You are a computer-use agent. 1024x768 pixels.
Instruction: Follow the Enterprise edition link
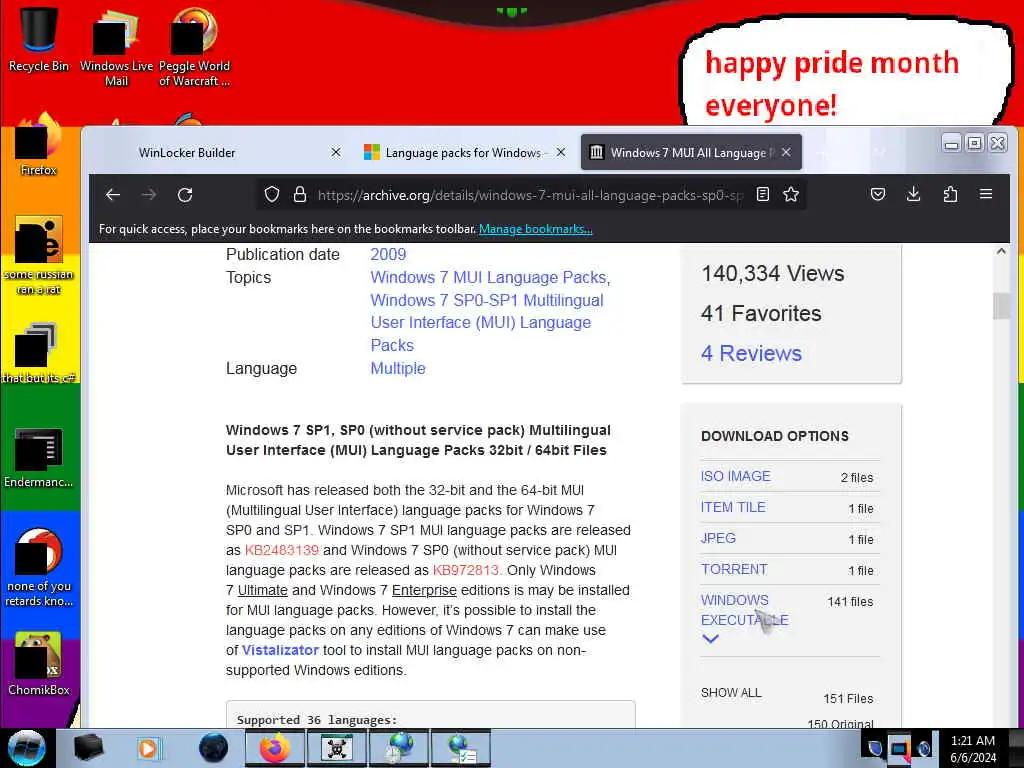point(424,590)
